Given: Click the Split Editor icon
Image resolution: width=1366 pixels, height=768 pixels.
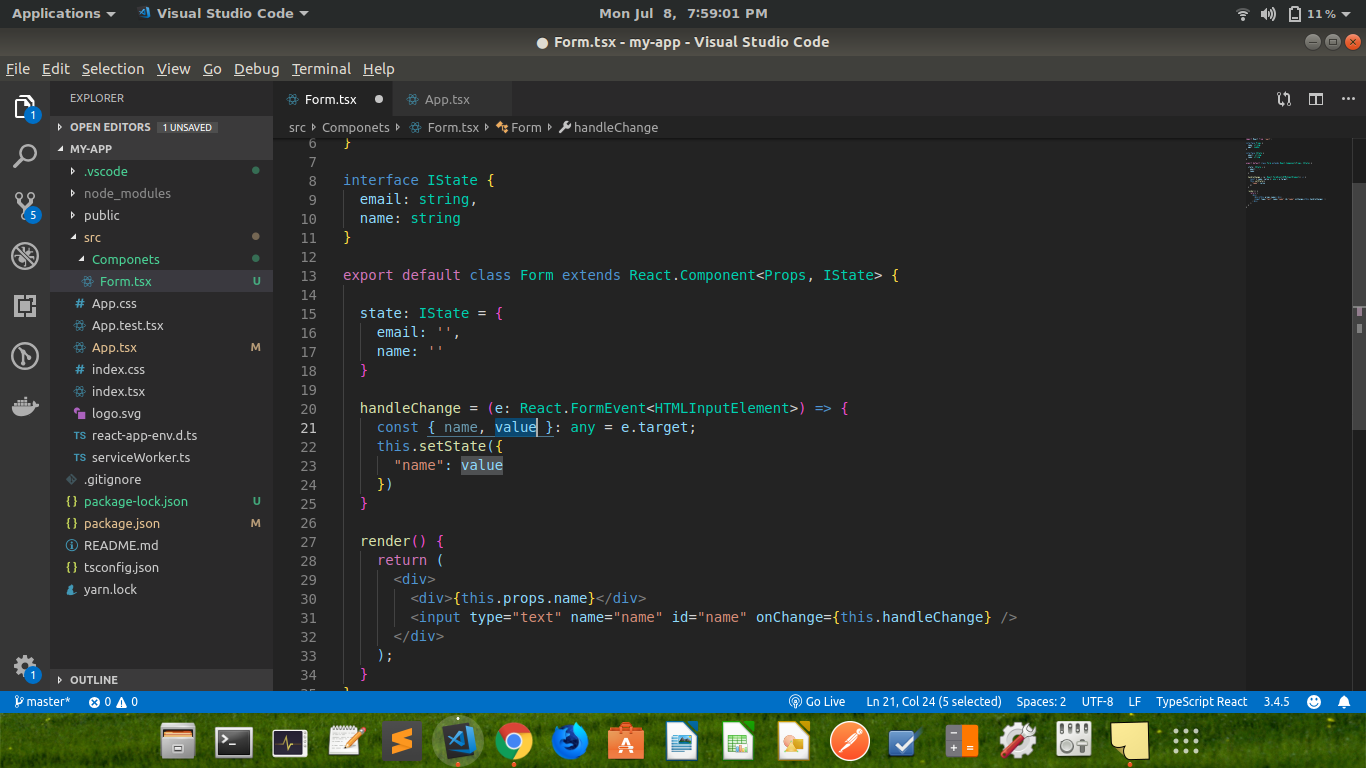Looking at the screenshot, I should pyautogui.click(x=1315, y=99).
